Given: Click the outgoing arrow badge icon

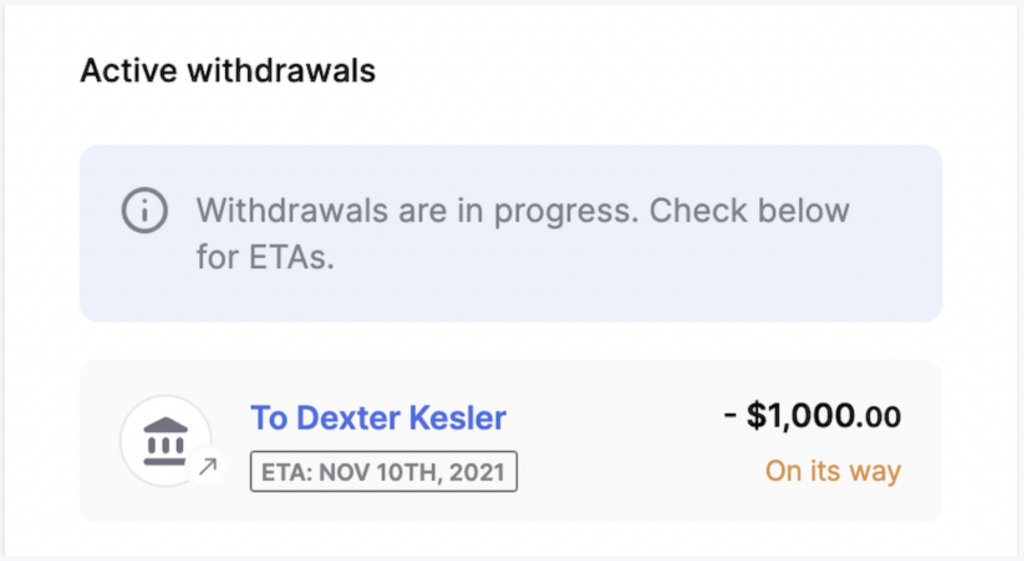Looking at the screenshot, I should click(210, 465).
